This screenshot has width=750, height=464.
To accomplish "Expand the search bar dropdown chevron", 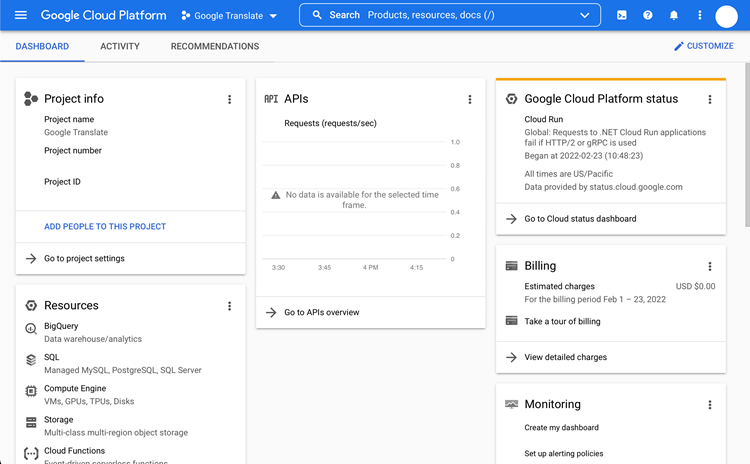I will (585, 15).
